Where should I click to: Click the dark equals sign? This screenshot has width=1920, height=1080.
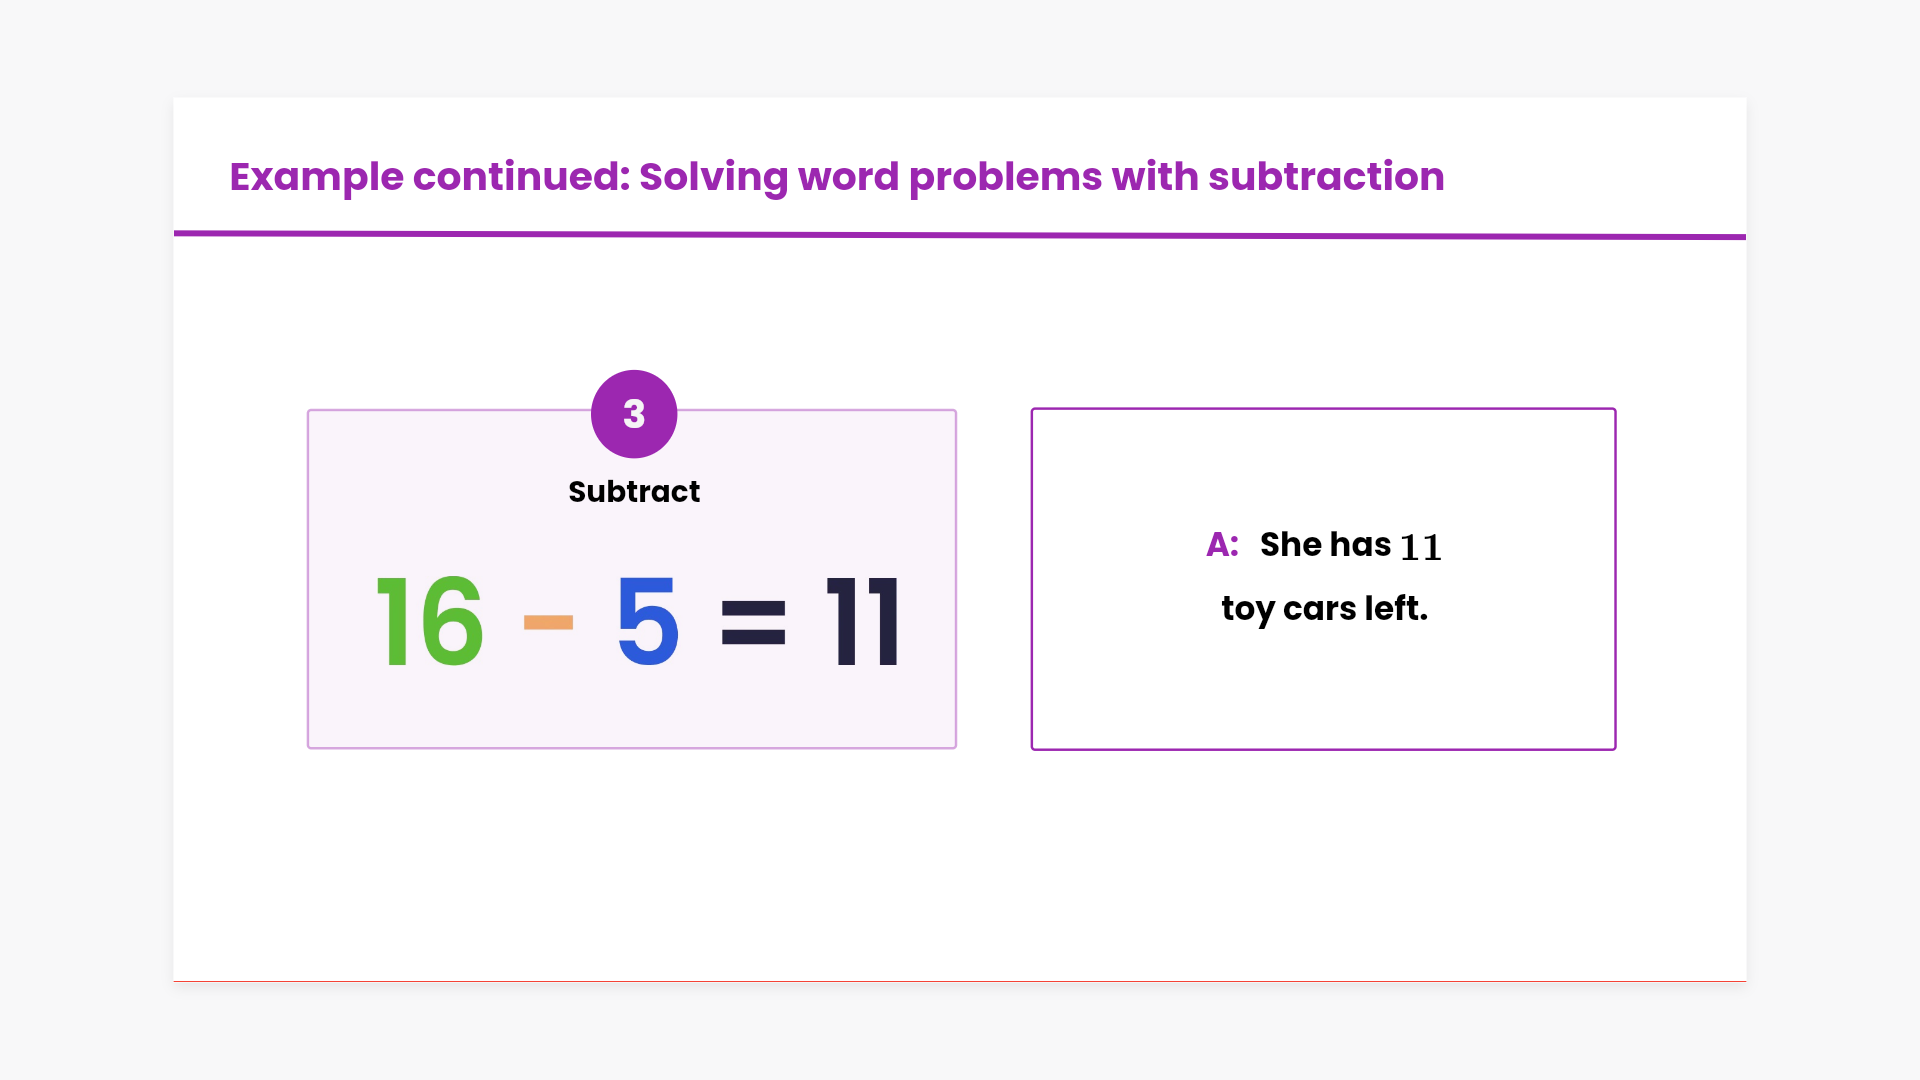coord(753,622)
